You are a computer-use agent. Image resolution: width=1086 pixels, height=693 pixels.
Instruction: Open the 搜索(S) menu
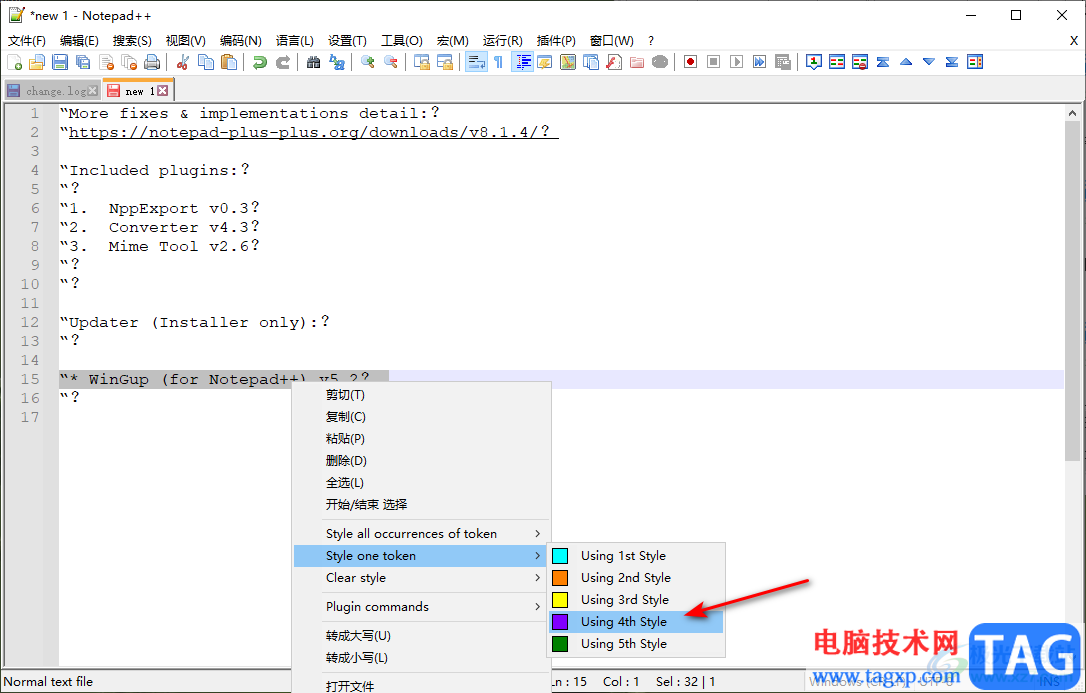132,41
